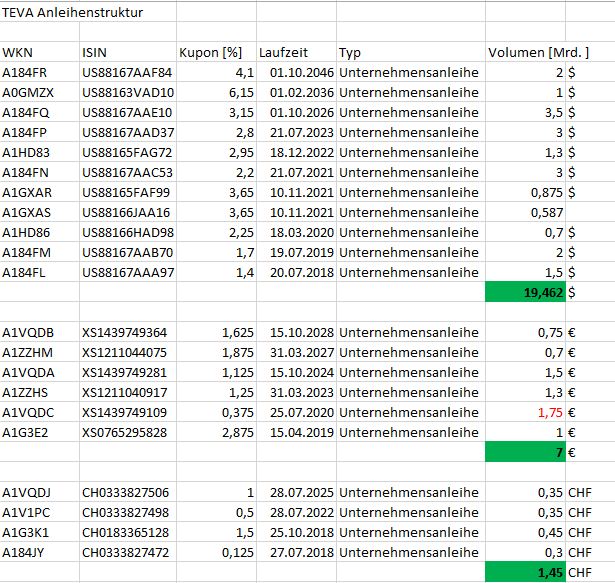The image size is (615, 583).
Task: Select ISIN cell 'XS0765295828'
Action: tap(128, 432)
